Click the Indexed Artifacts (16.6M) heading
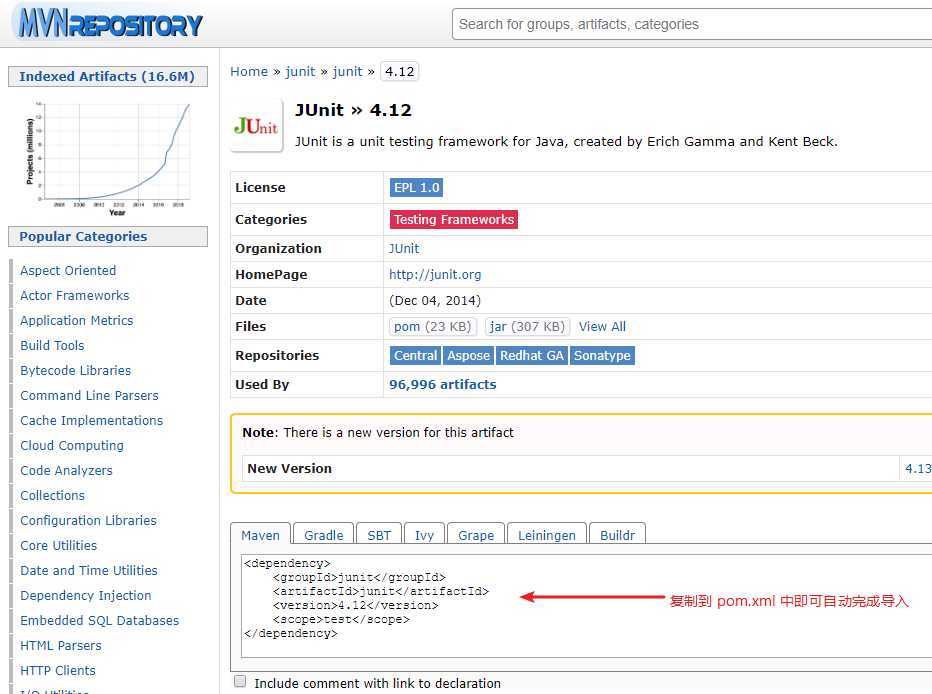 (x=108, y=77)
